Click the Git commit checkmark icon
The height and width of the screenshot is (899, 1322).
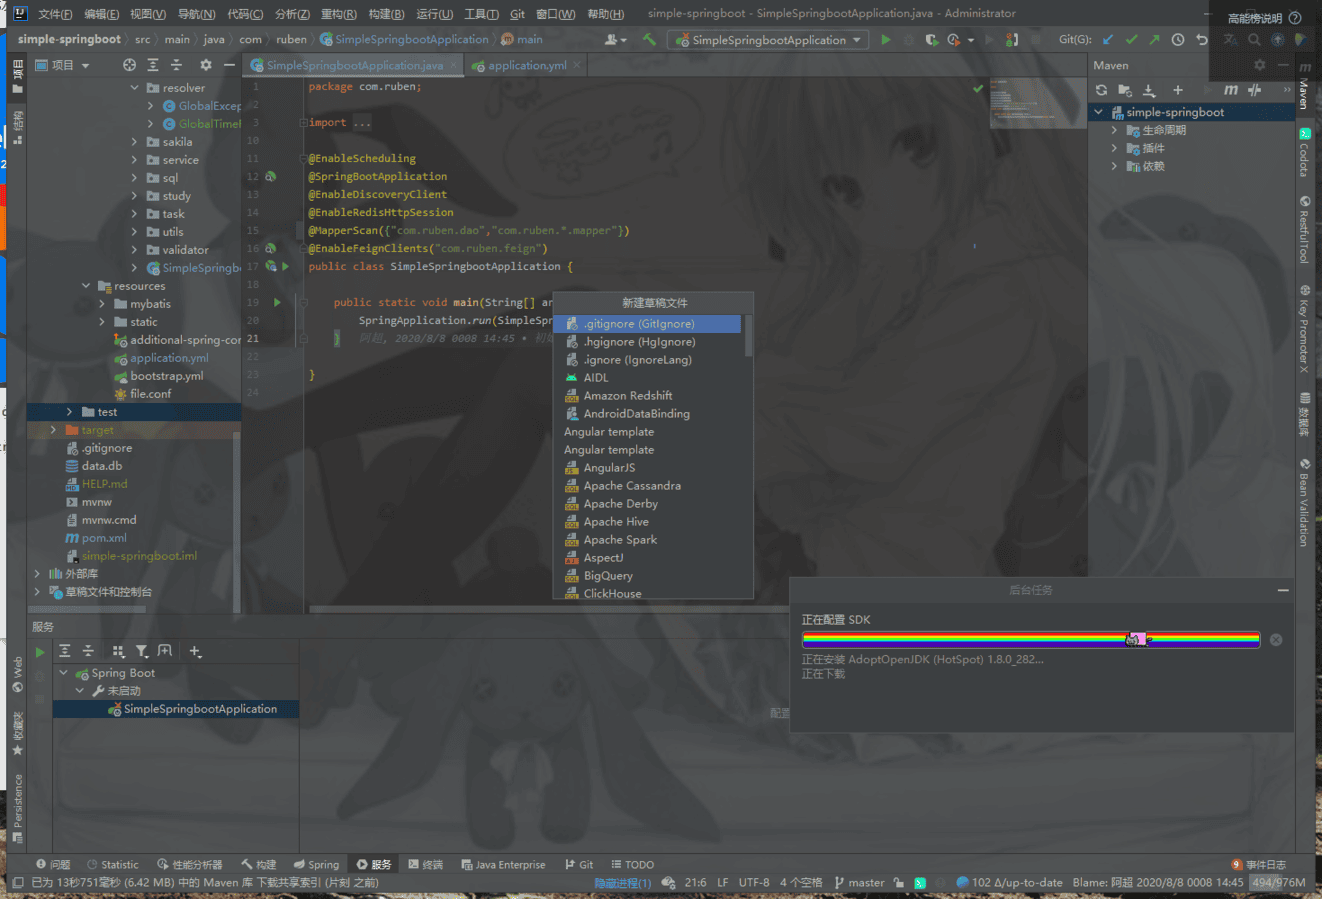pos(1131,40)
